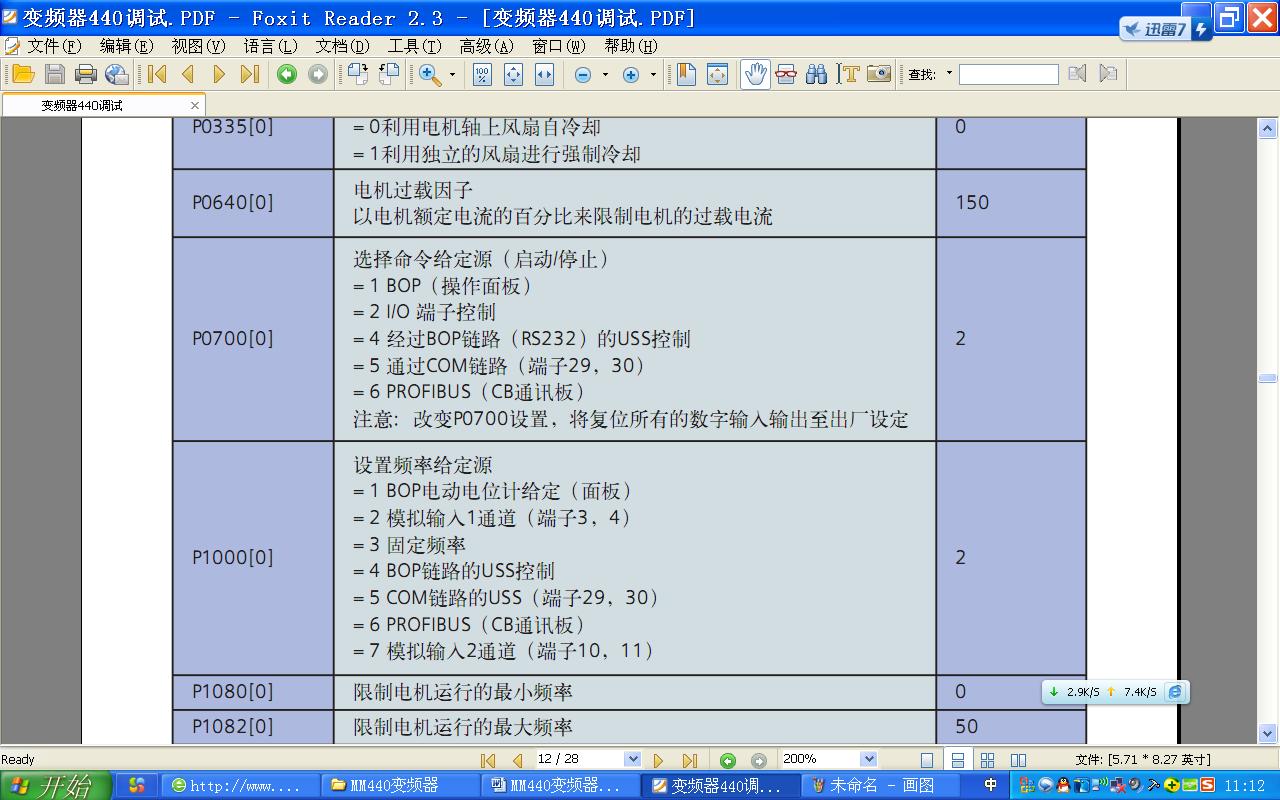Click gray next view button in top toolbar
Viewport: 1280px width, 800px height.
click(318, 74)
